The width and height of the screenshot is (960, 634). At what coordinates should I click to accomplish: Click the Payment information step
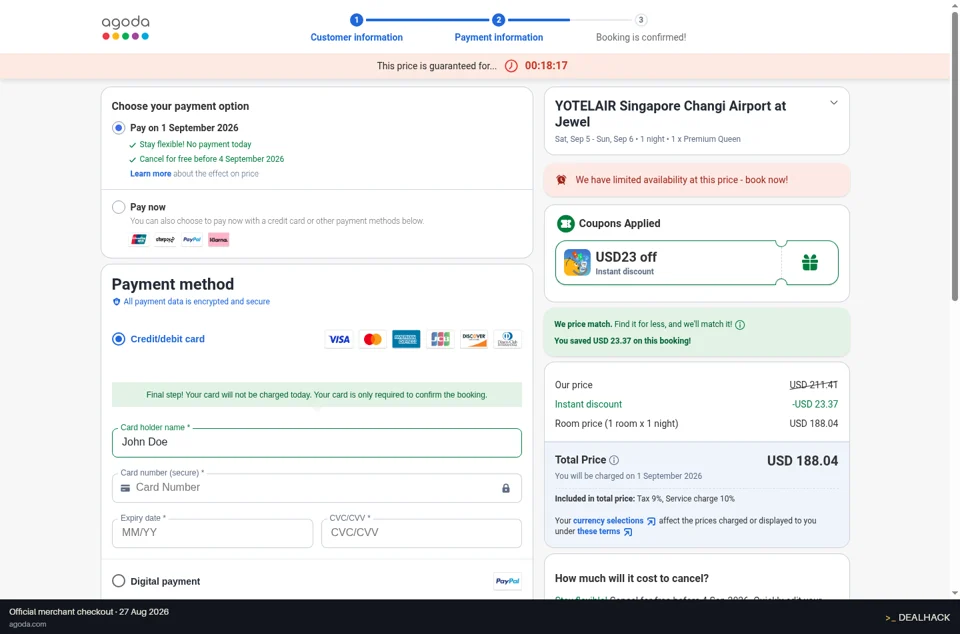(498, 37)
